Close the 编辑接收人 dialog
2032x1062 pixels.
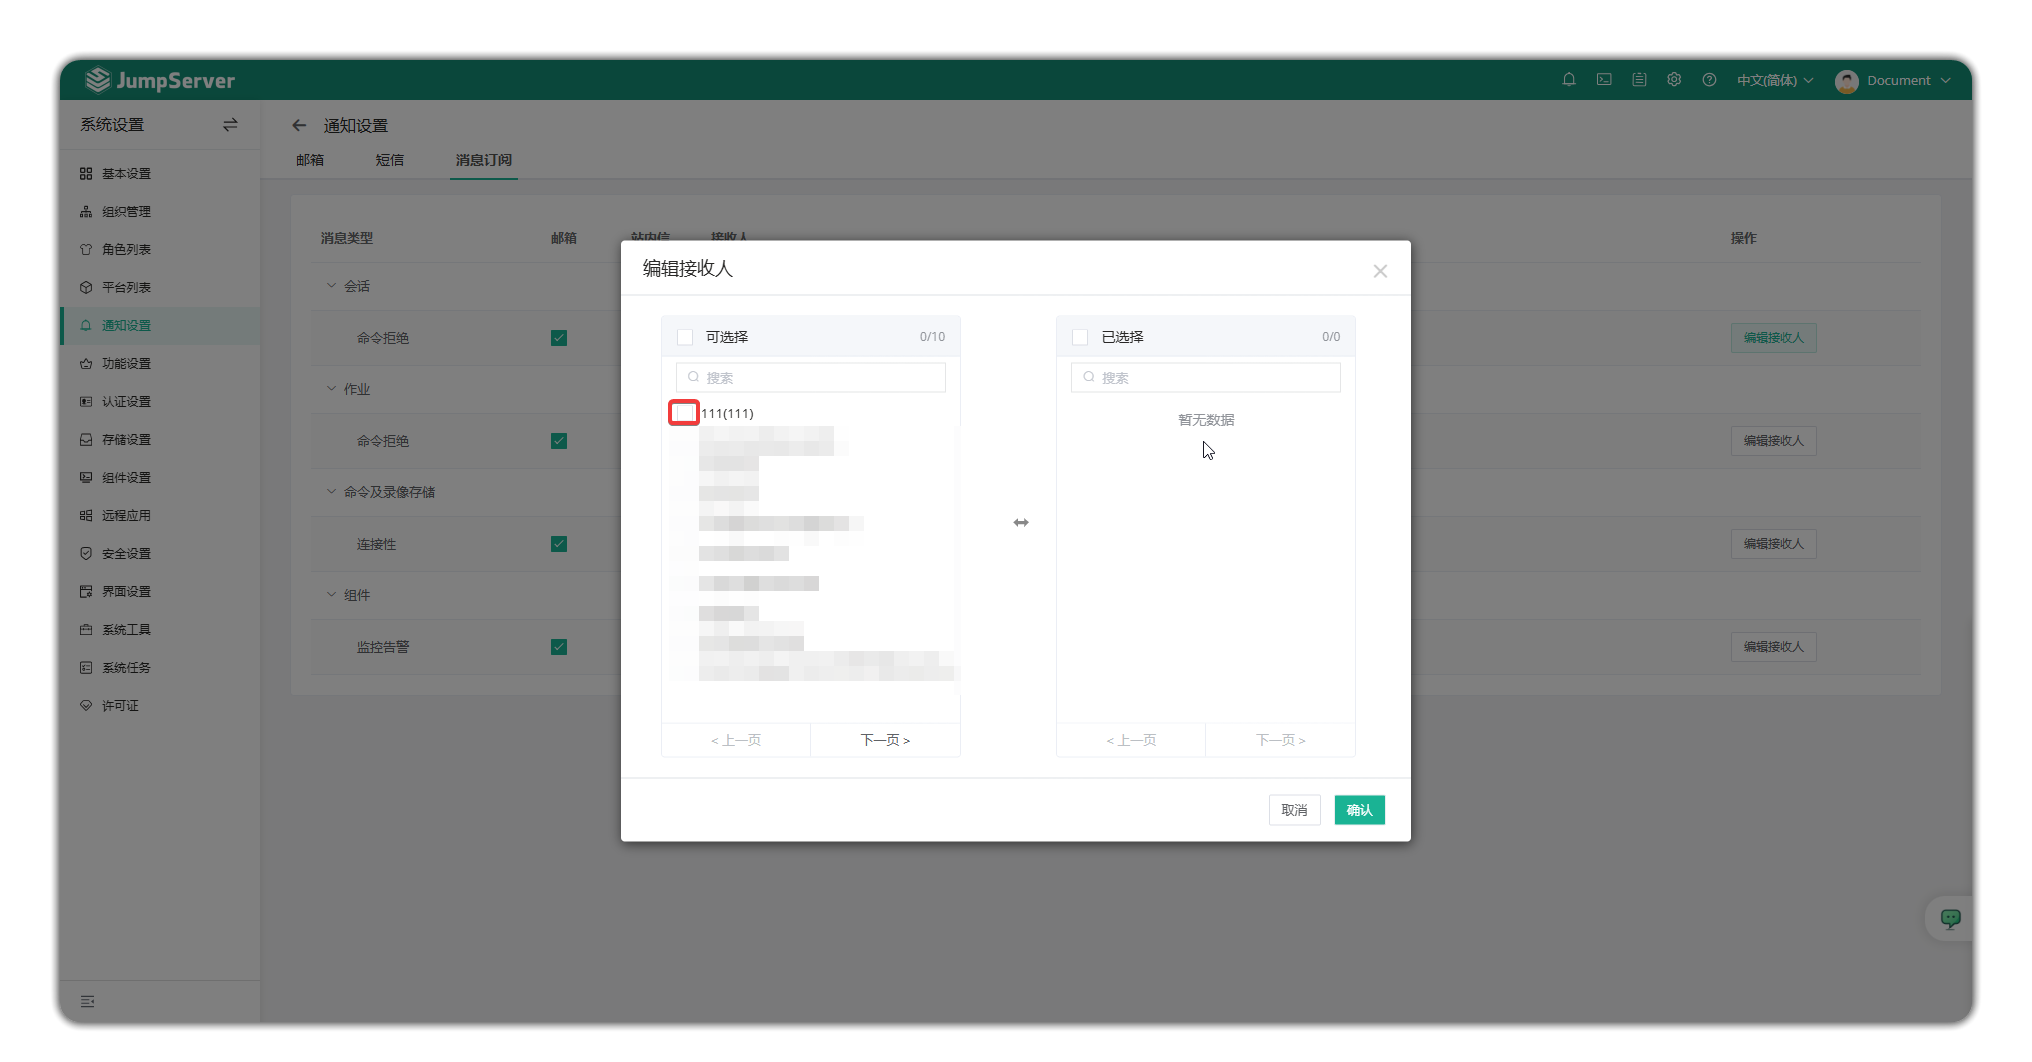pyautogui.click(x=1380, y=271)
